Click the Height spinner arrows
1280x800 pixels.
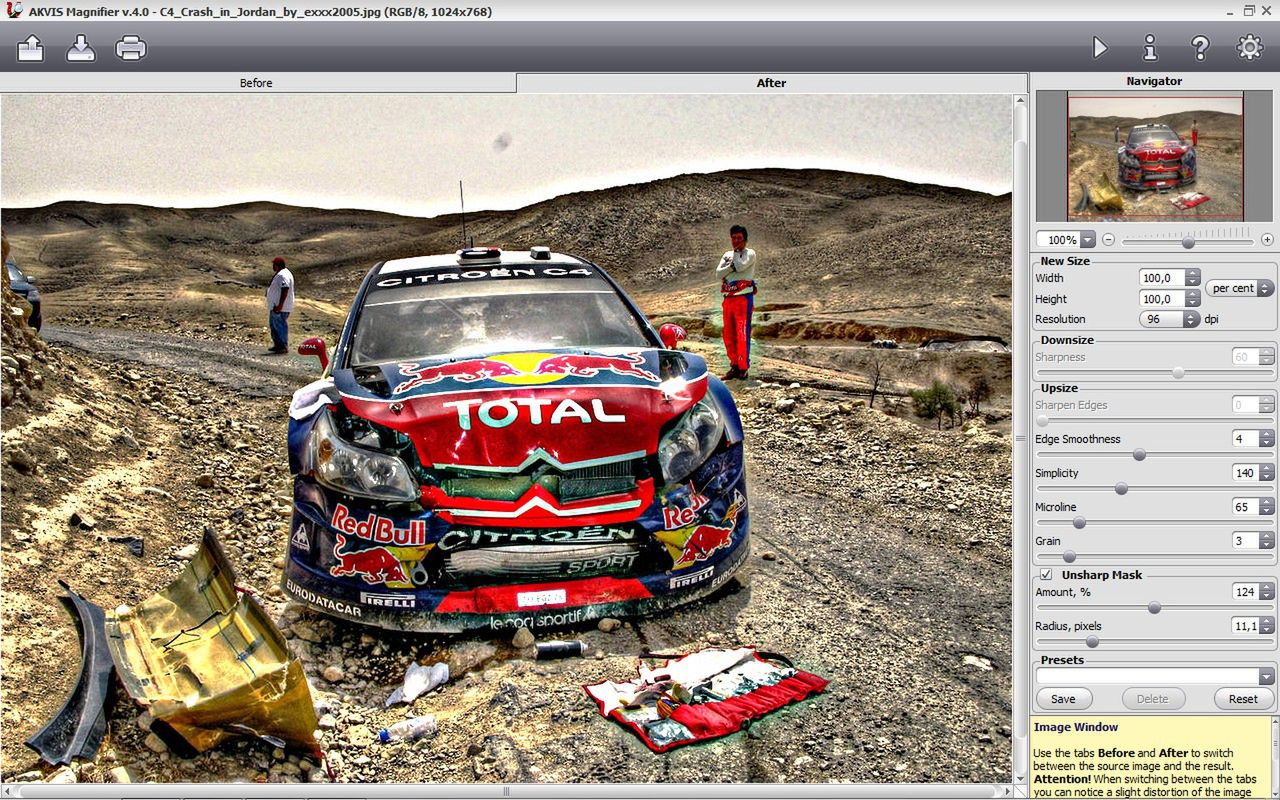(x=1192, y=299)
